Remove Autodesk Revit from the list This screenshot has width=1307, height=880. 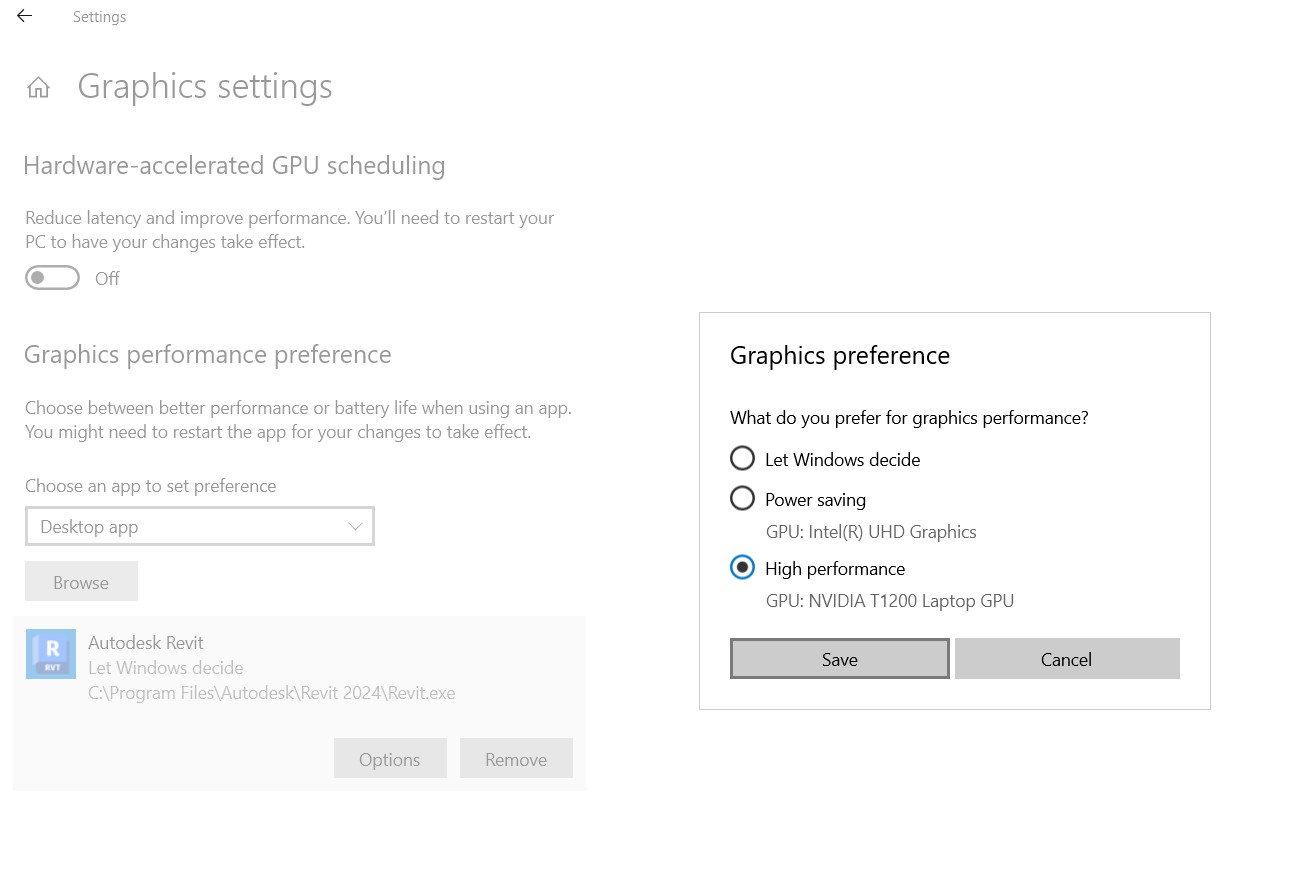(516, 759)
